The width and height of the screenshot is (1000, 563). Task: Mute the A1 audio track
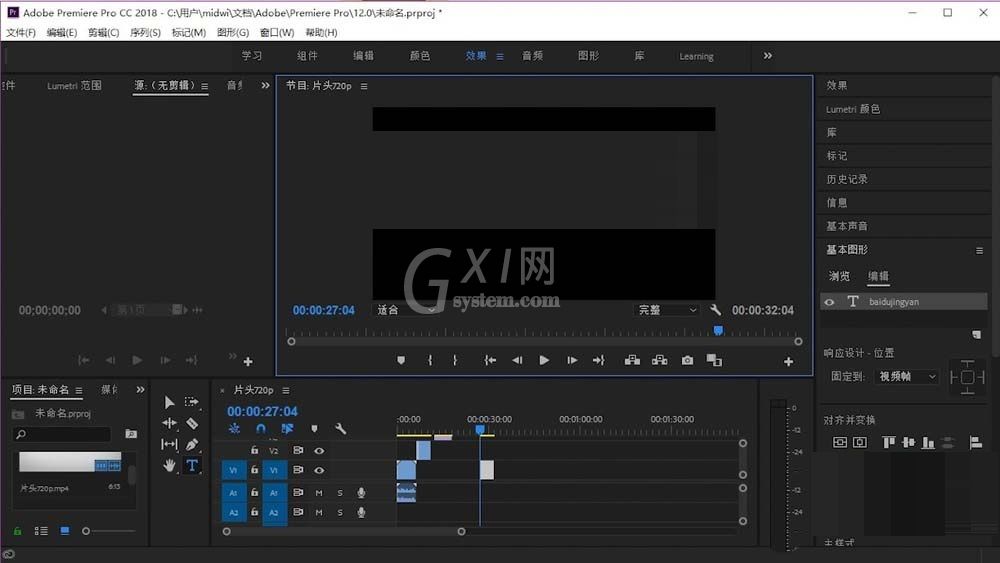click(319, 493)
